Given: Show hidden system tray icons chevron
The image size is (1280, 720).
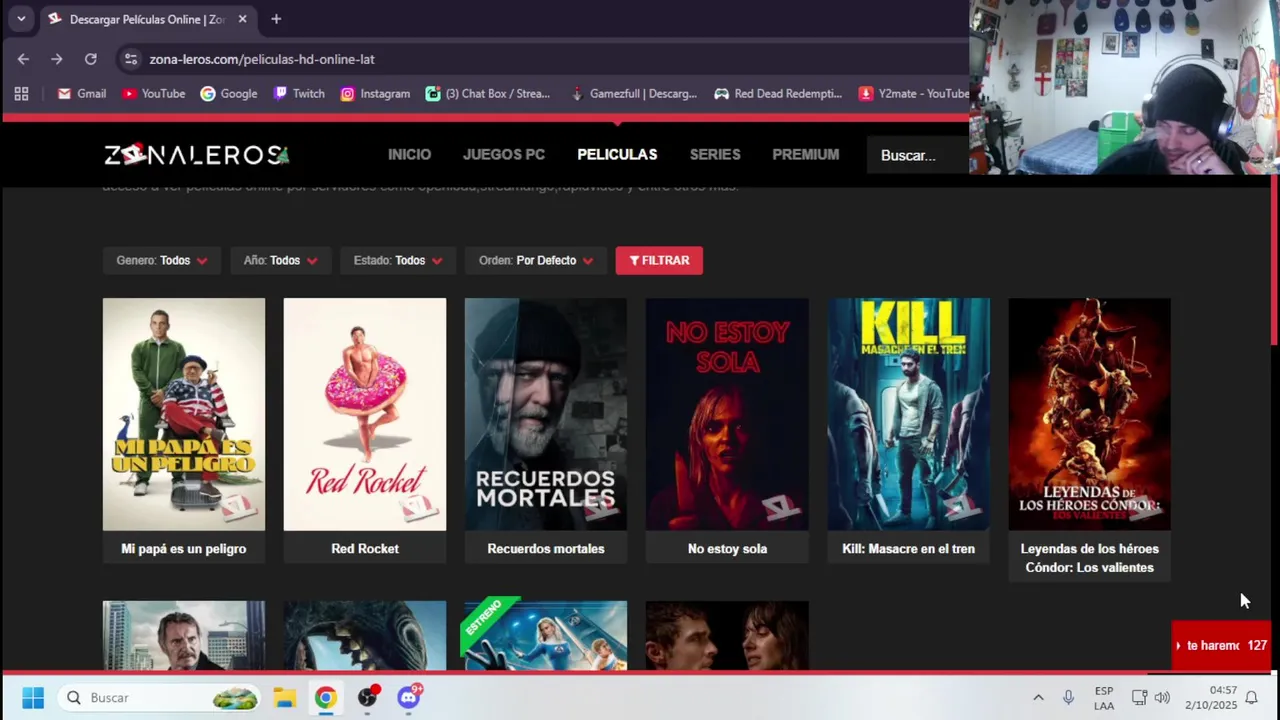Looking at the screenshot, I should [x=1038, y=698].
